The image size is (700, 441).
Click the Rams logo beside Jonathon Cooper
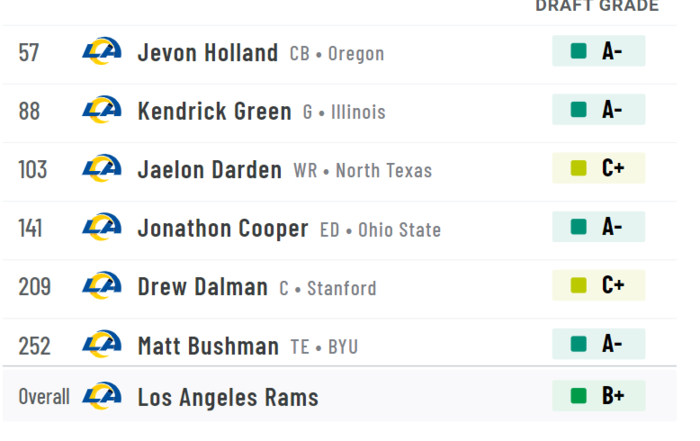tap(101, 228)
